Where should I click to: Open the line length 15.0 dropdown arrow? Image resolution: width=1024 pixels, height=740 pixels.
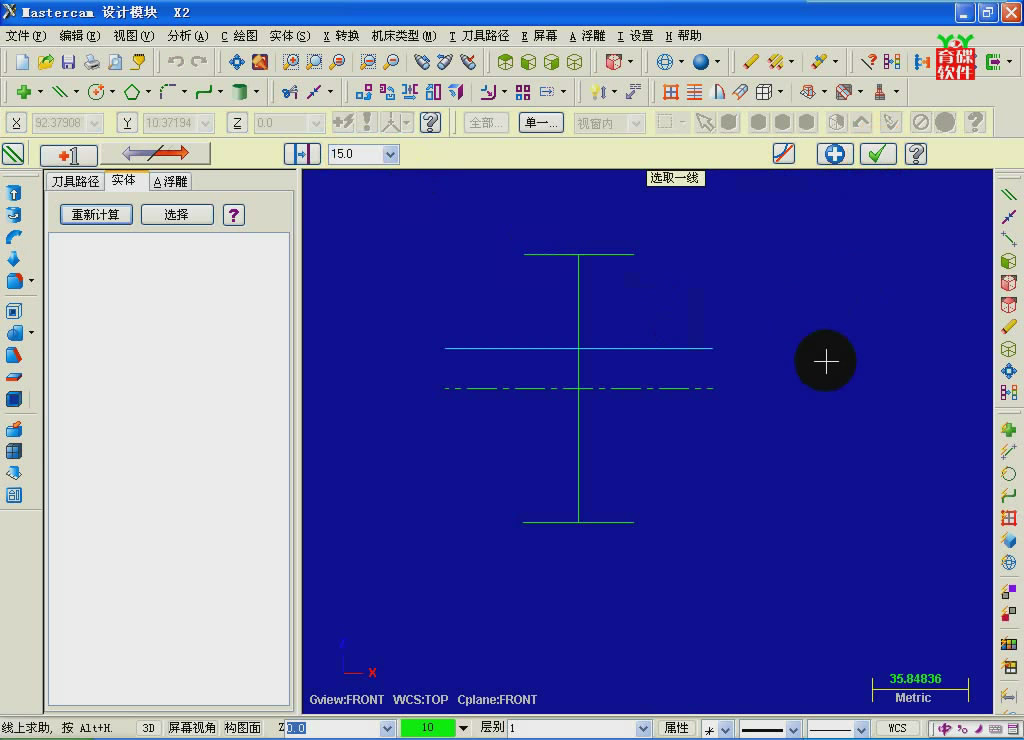[x=390, y=154]
